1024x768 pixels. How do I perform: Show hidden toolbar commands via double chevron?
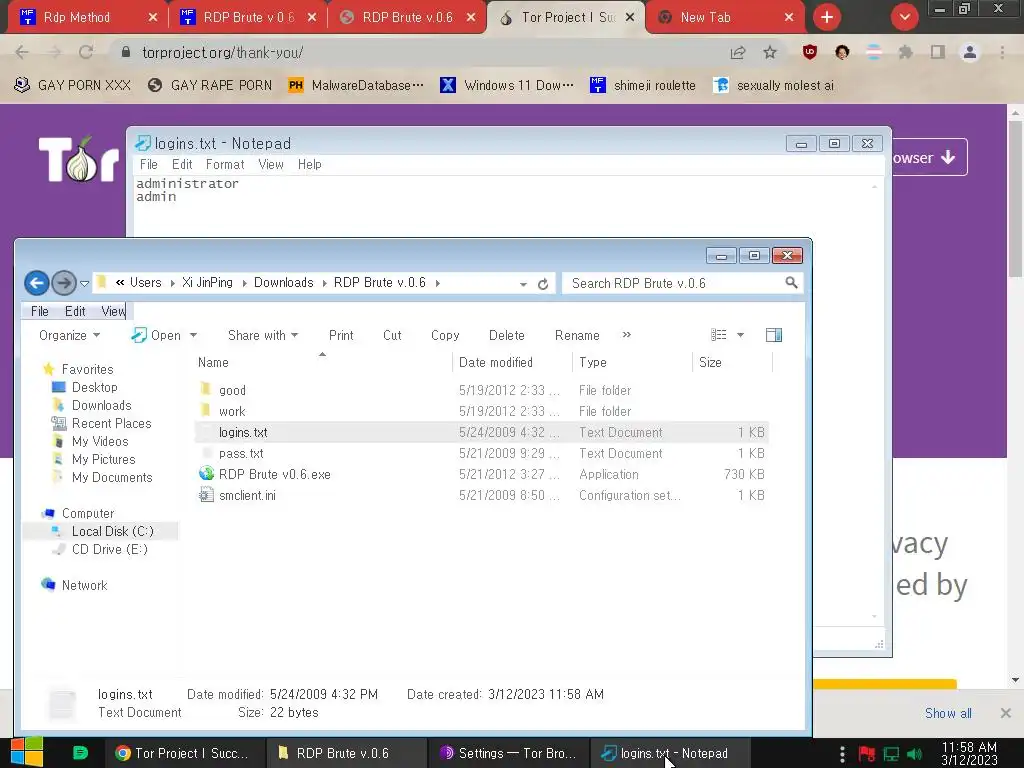point(627,334)
